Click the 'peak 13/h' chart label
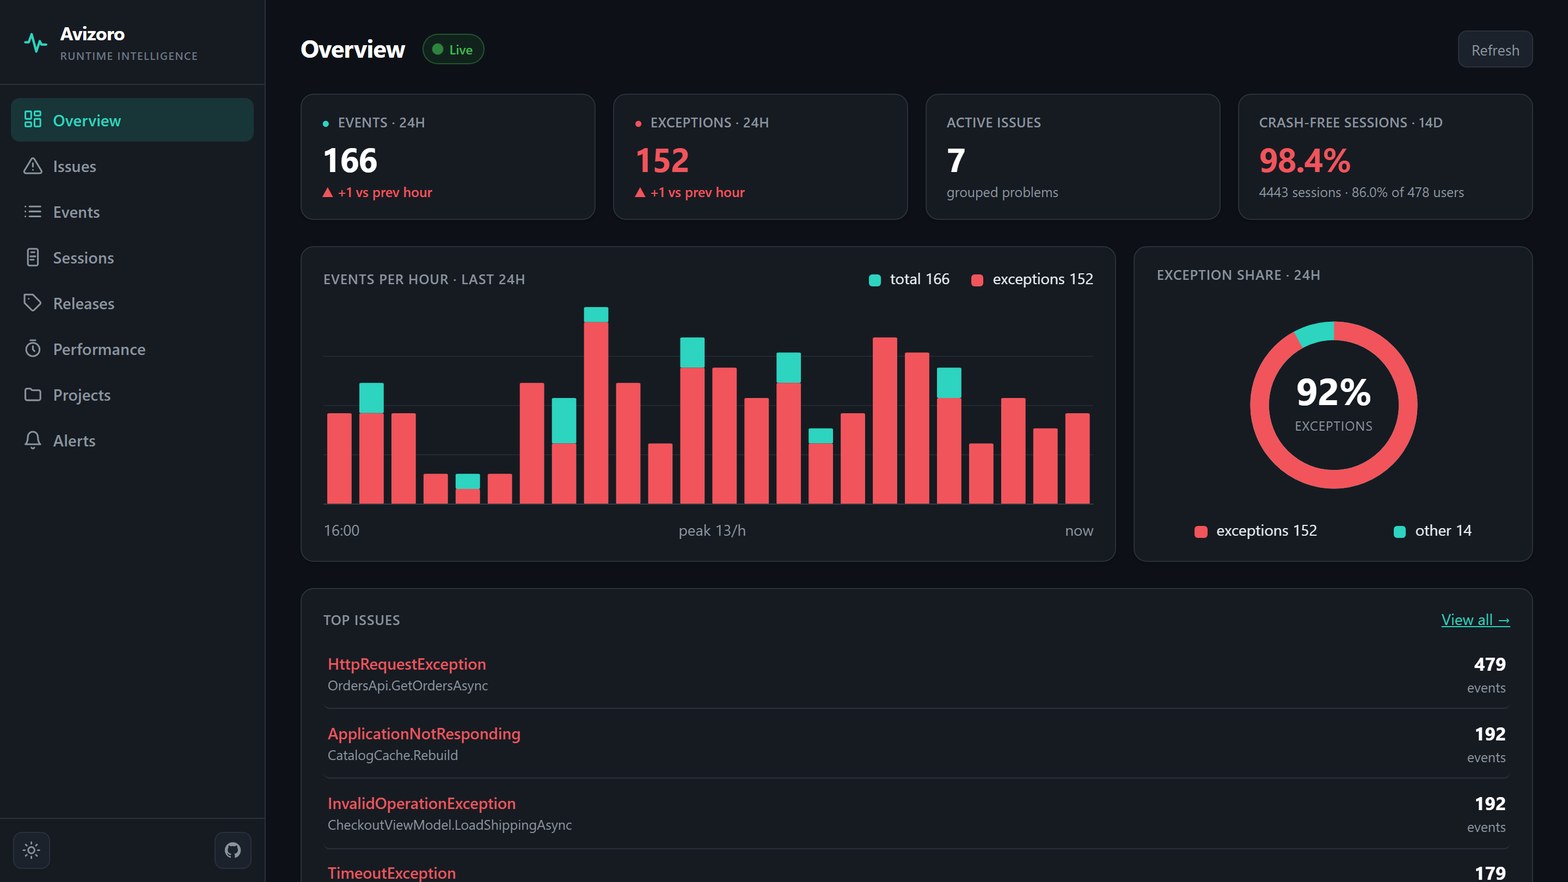The image size is (1568, 882). 712,531
